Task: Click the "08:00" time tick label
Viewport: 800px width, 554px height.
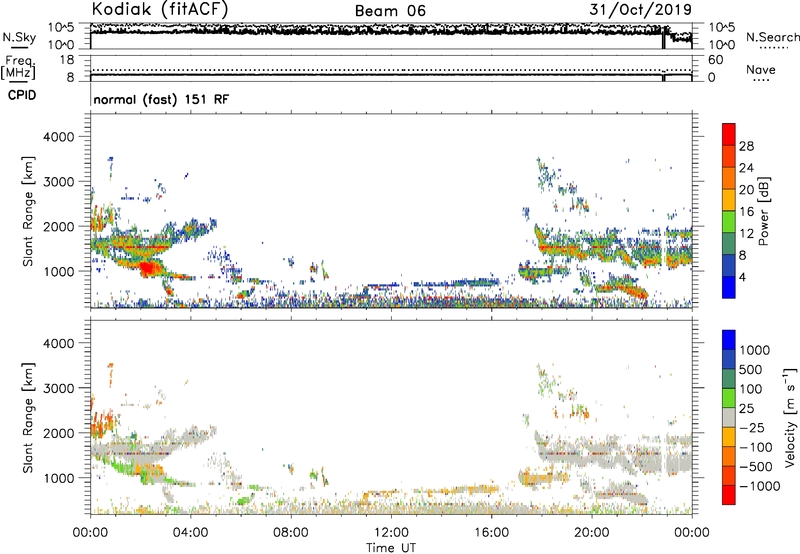Action: click(x=291, y=533)
